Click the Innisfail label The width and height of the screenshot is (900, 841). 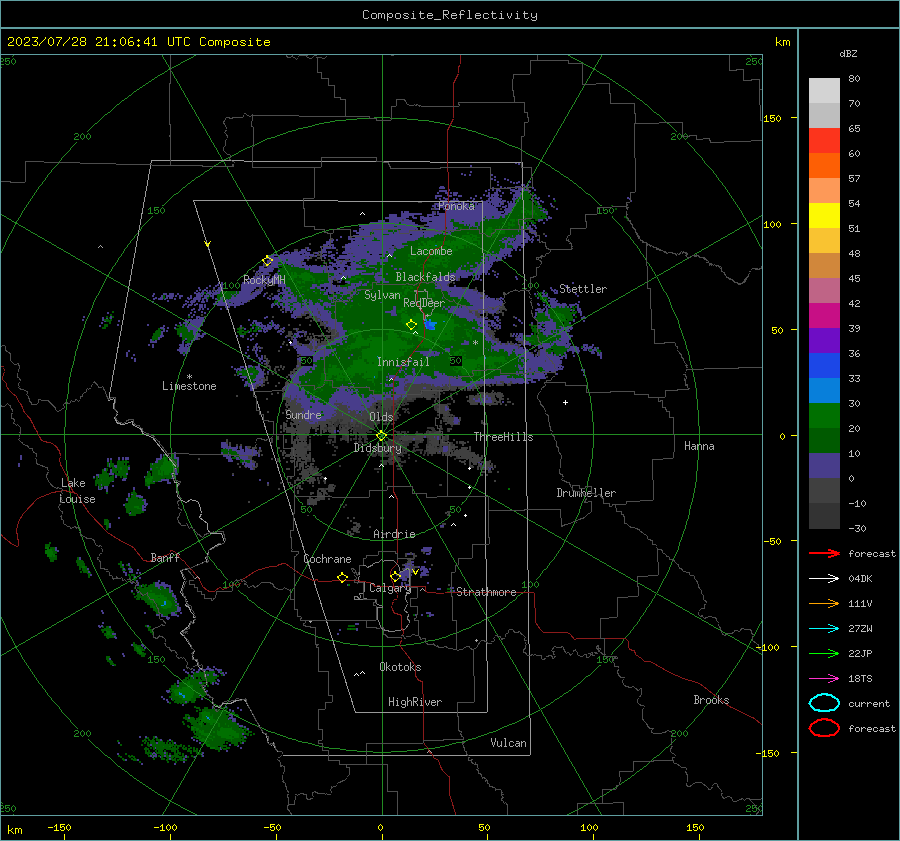tap(403, 362)
